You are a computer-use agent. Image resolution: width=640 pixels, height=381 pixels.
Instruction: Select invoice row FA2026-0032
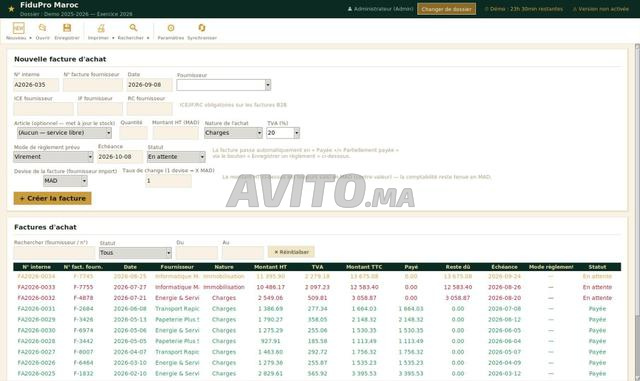317,298
